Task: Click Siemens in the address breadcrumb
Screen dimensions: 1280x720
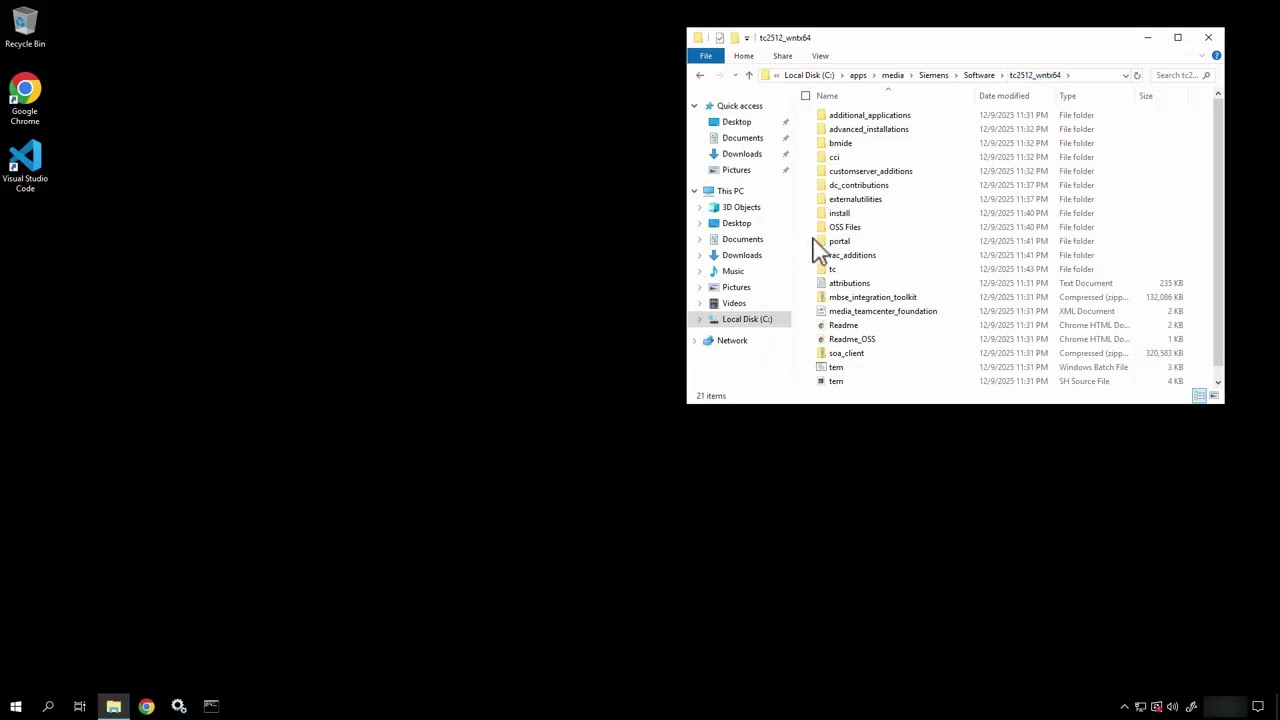Action: pos(934,75)
